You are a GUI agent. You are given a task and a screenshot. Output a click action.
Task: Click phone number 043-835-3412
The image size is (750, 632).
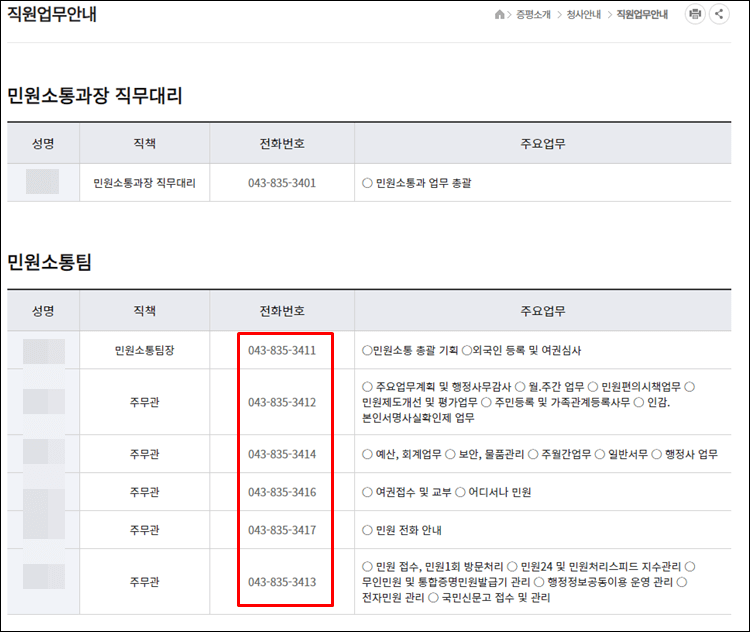pos(282,402)
